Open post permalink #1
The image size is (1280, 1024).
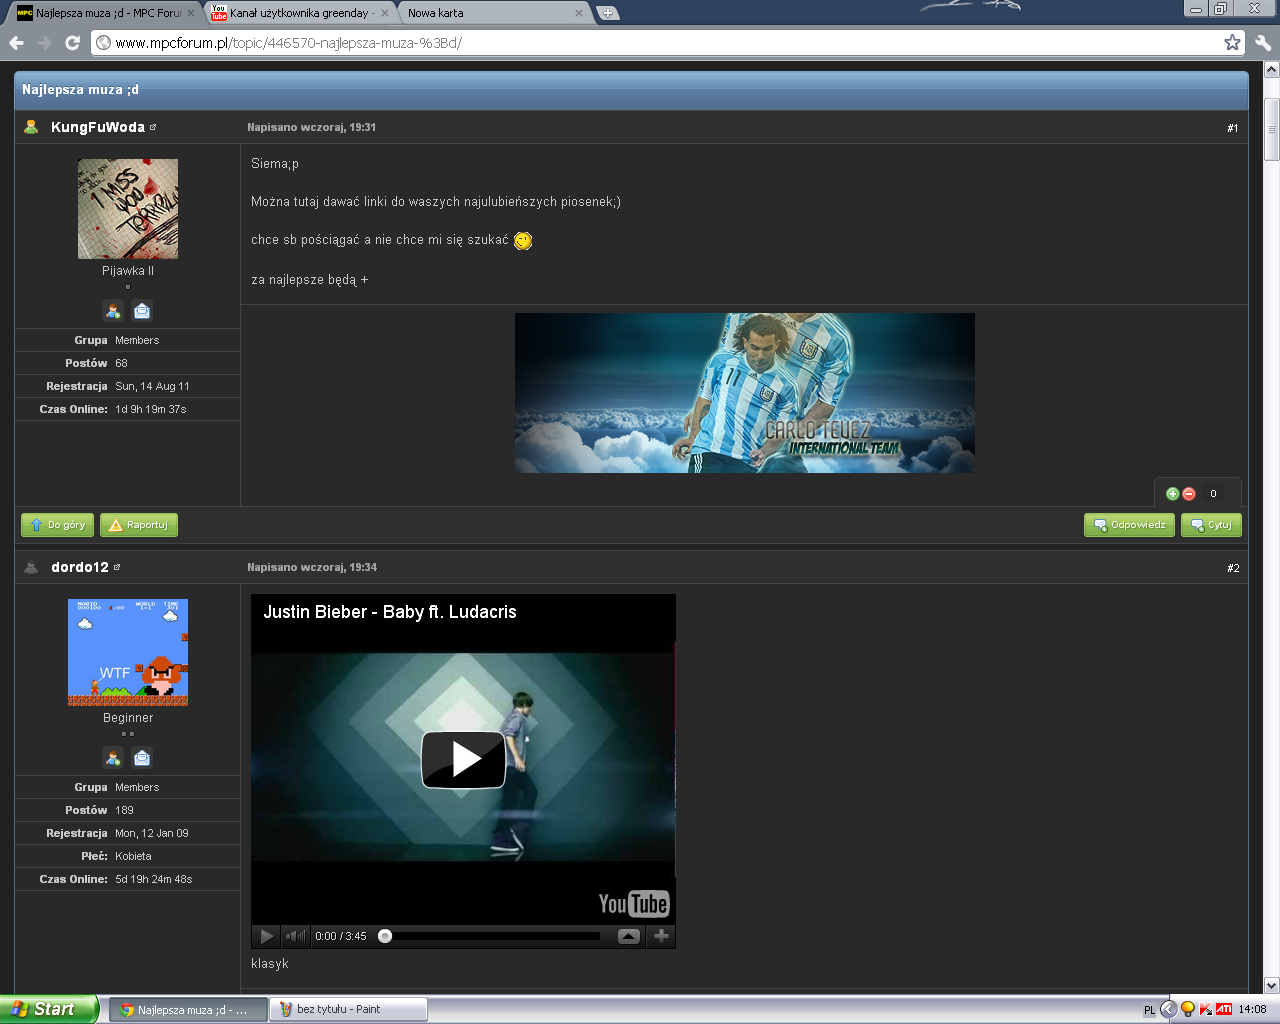(1233, 128)
